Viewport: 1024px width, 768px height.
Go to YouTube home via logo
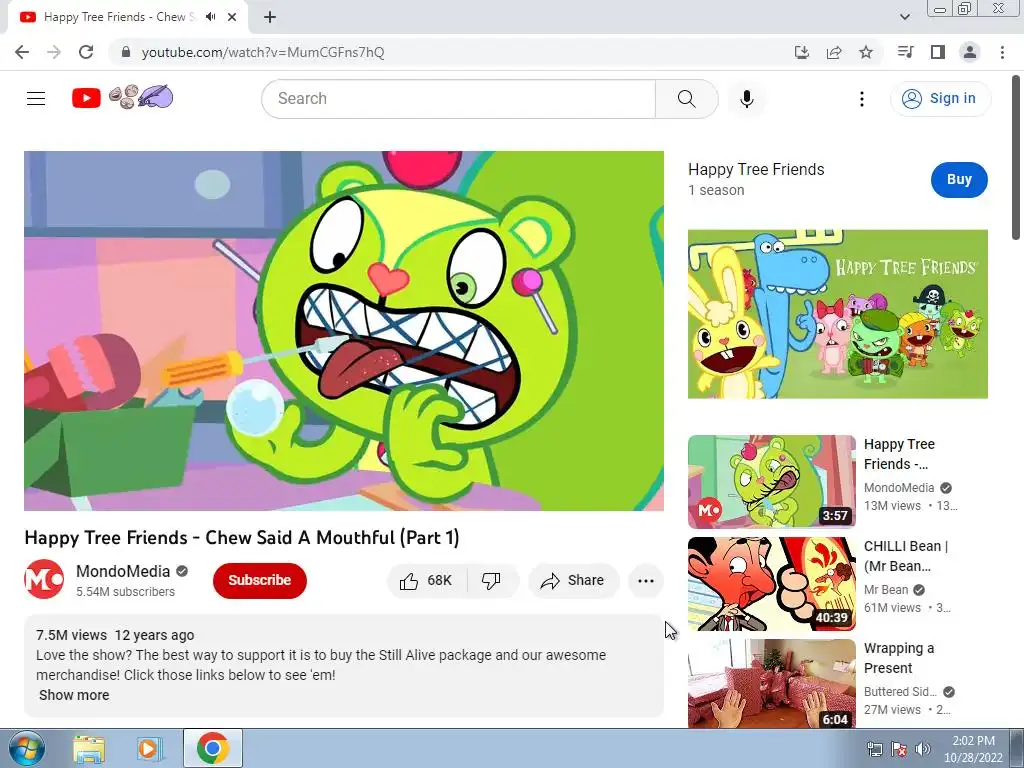(86, 98)
